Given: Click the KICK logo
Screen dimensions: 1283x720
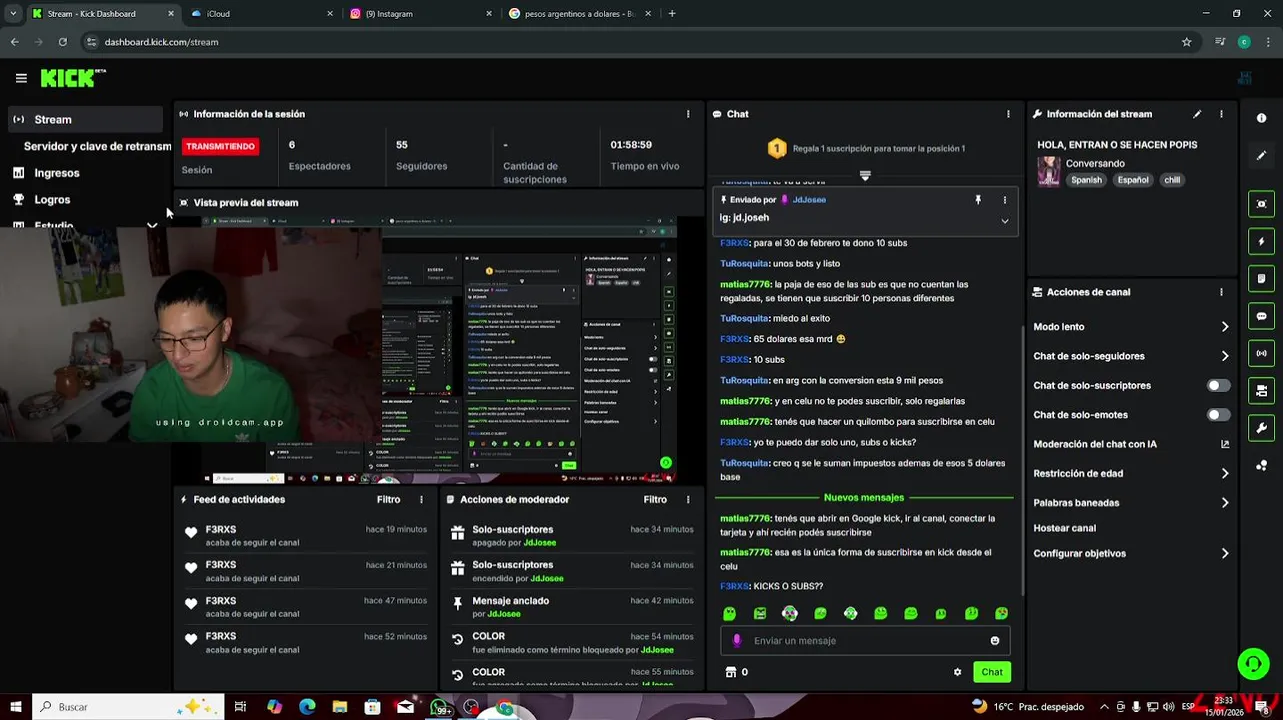Looking at the screenshot, I should (72, 78).
